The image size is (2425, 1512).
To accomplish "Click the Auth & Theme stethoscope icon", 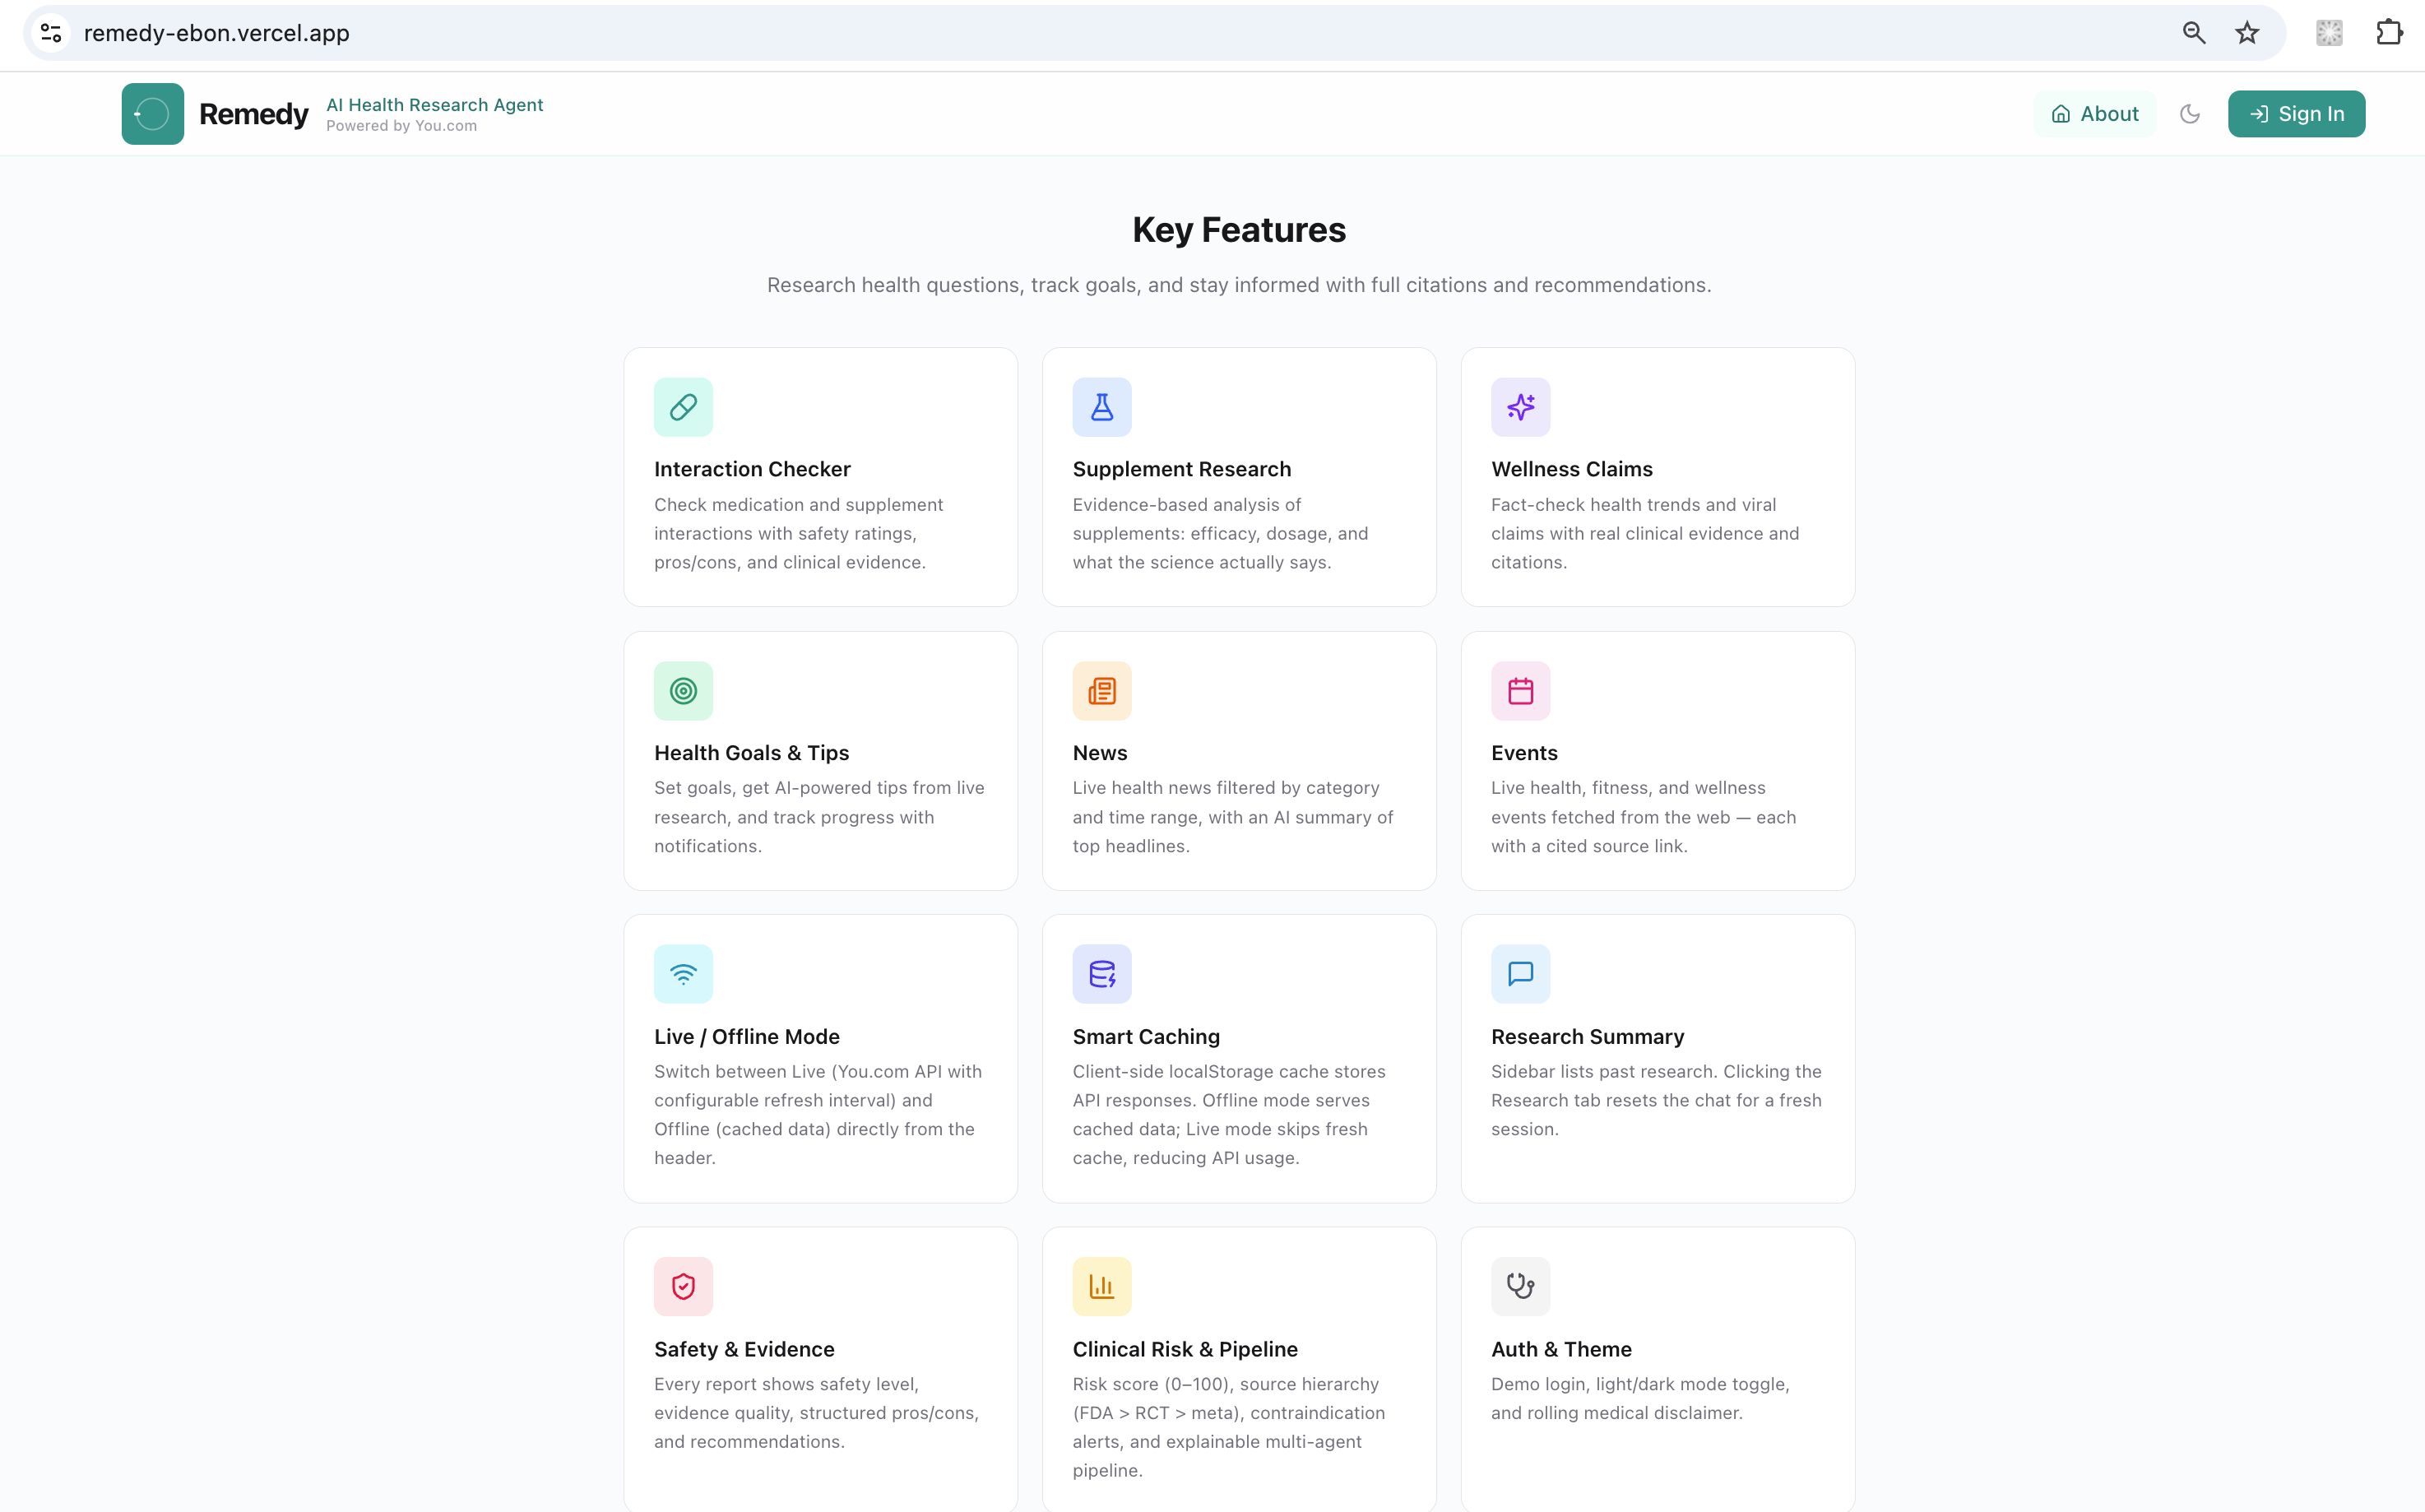I will click(x=1520, y=1286).
